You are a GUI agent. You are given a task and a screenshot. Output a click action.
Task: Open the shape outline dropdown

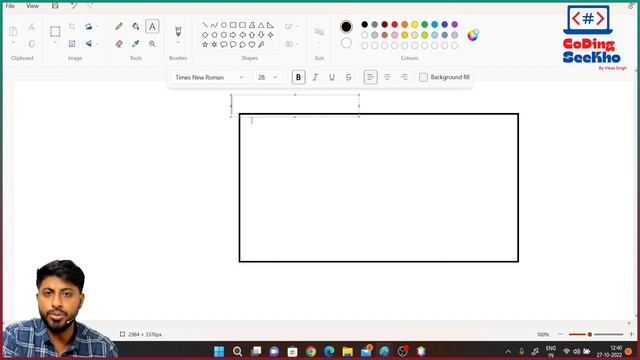pos(292,27)
